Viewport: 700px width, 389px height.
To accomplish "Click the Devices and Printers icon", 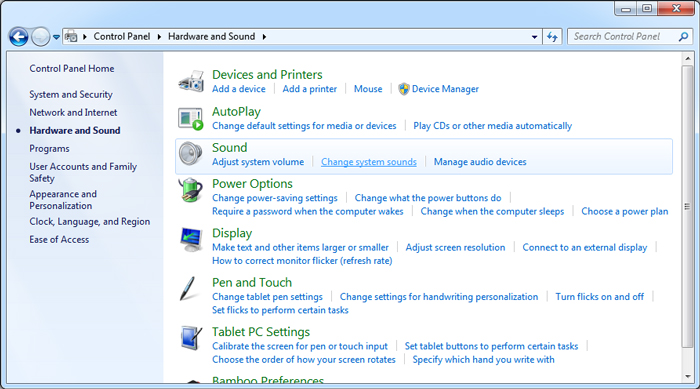I will 192,81.
